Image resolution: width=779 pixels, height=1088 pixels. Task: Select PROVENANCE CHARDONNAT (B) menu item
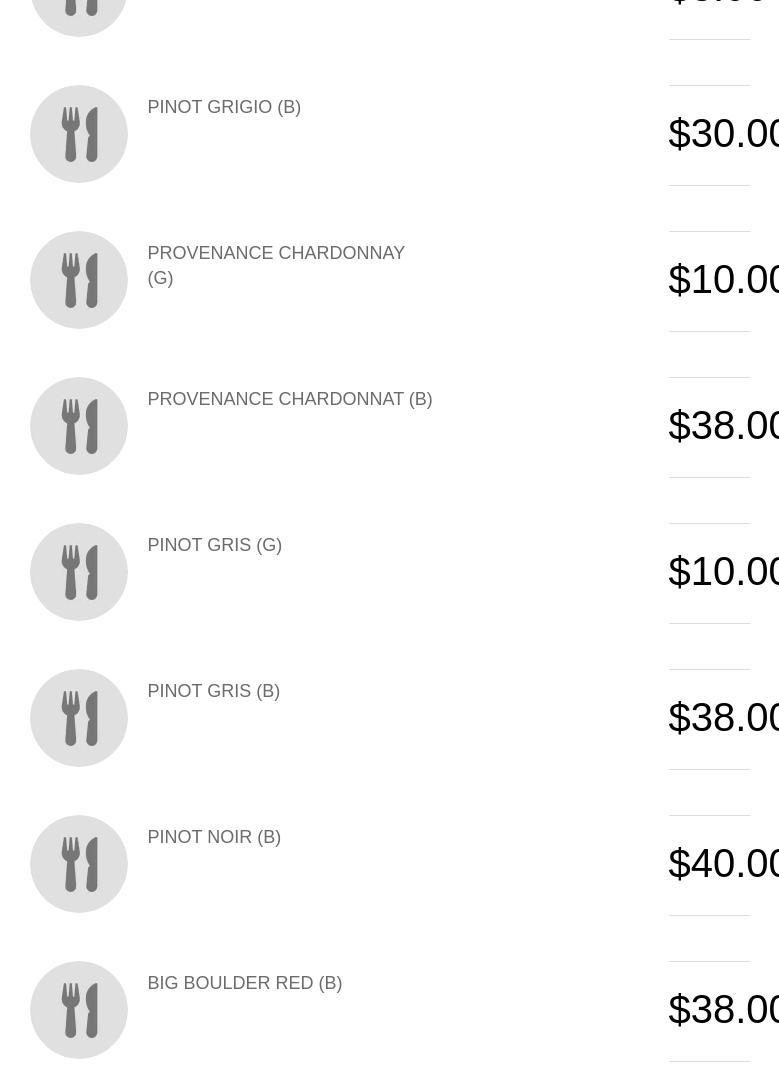point(290,399)
